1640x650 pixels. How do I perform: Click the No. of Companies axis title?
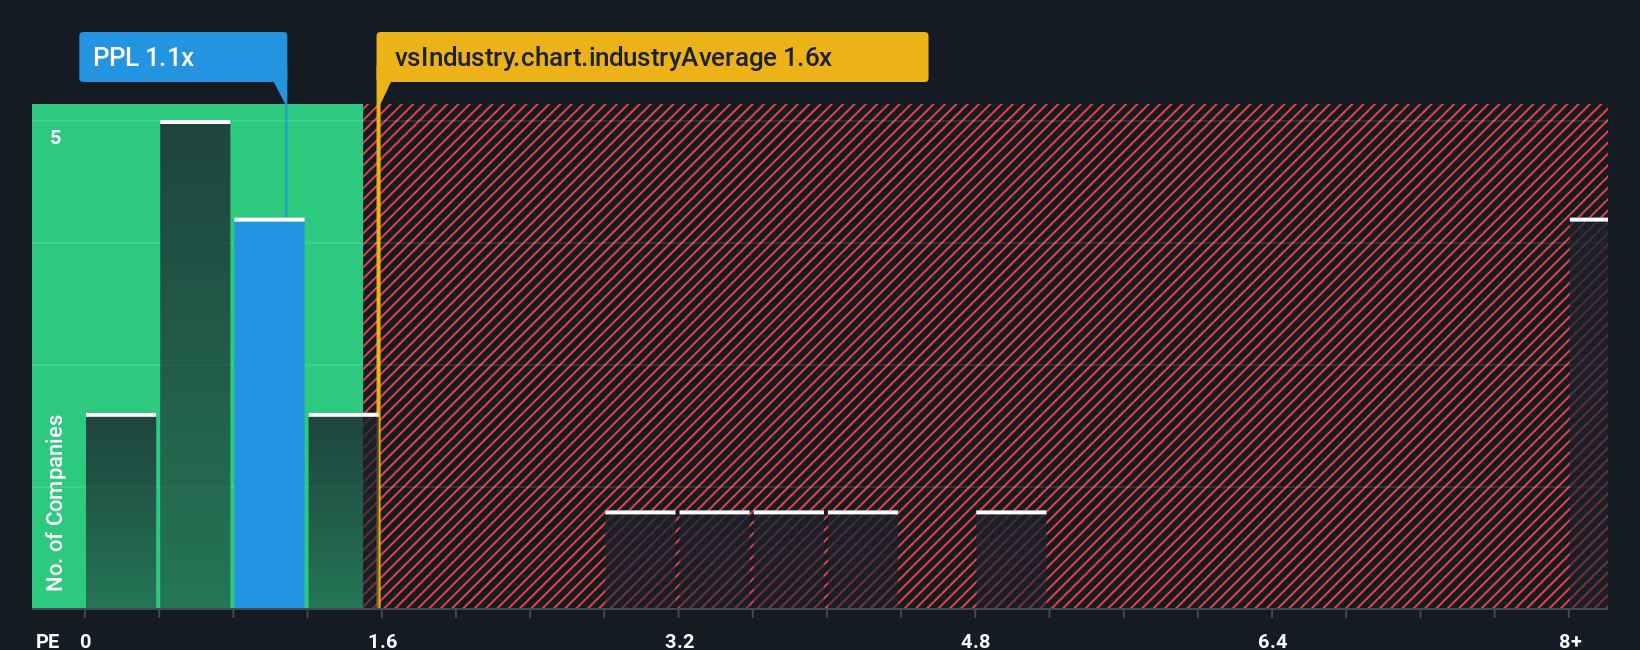55,502
